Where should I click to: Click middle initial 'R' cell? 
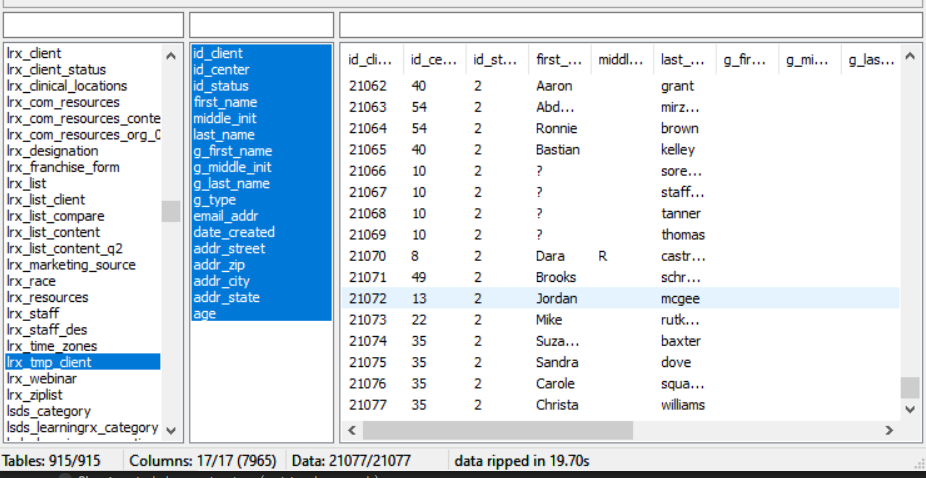point(602,256)
